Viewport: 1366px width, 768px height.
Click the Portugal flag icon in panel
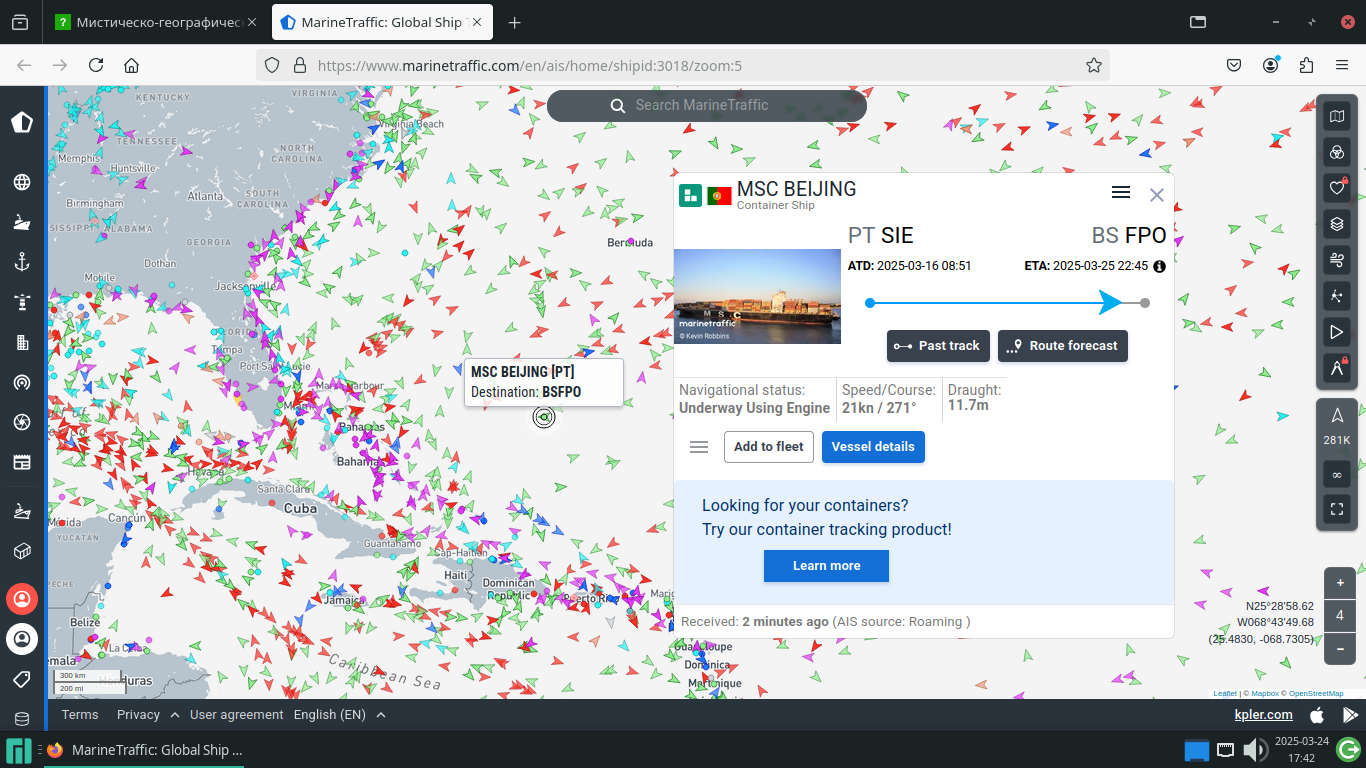point(719,196)
